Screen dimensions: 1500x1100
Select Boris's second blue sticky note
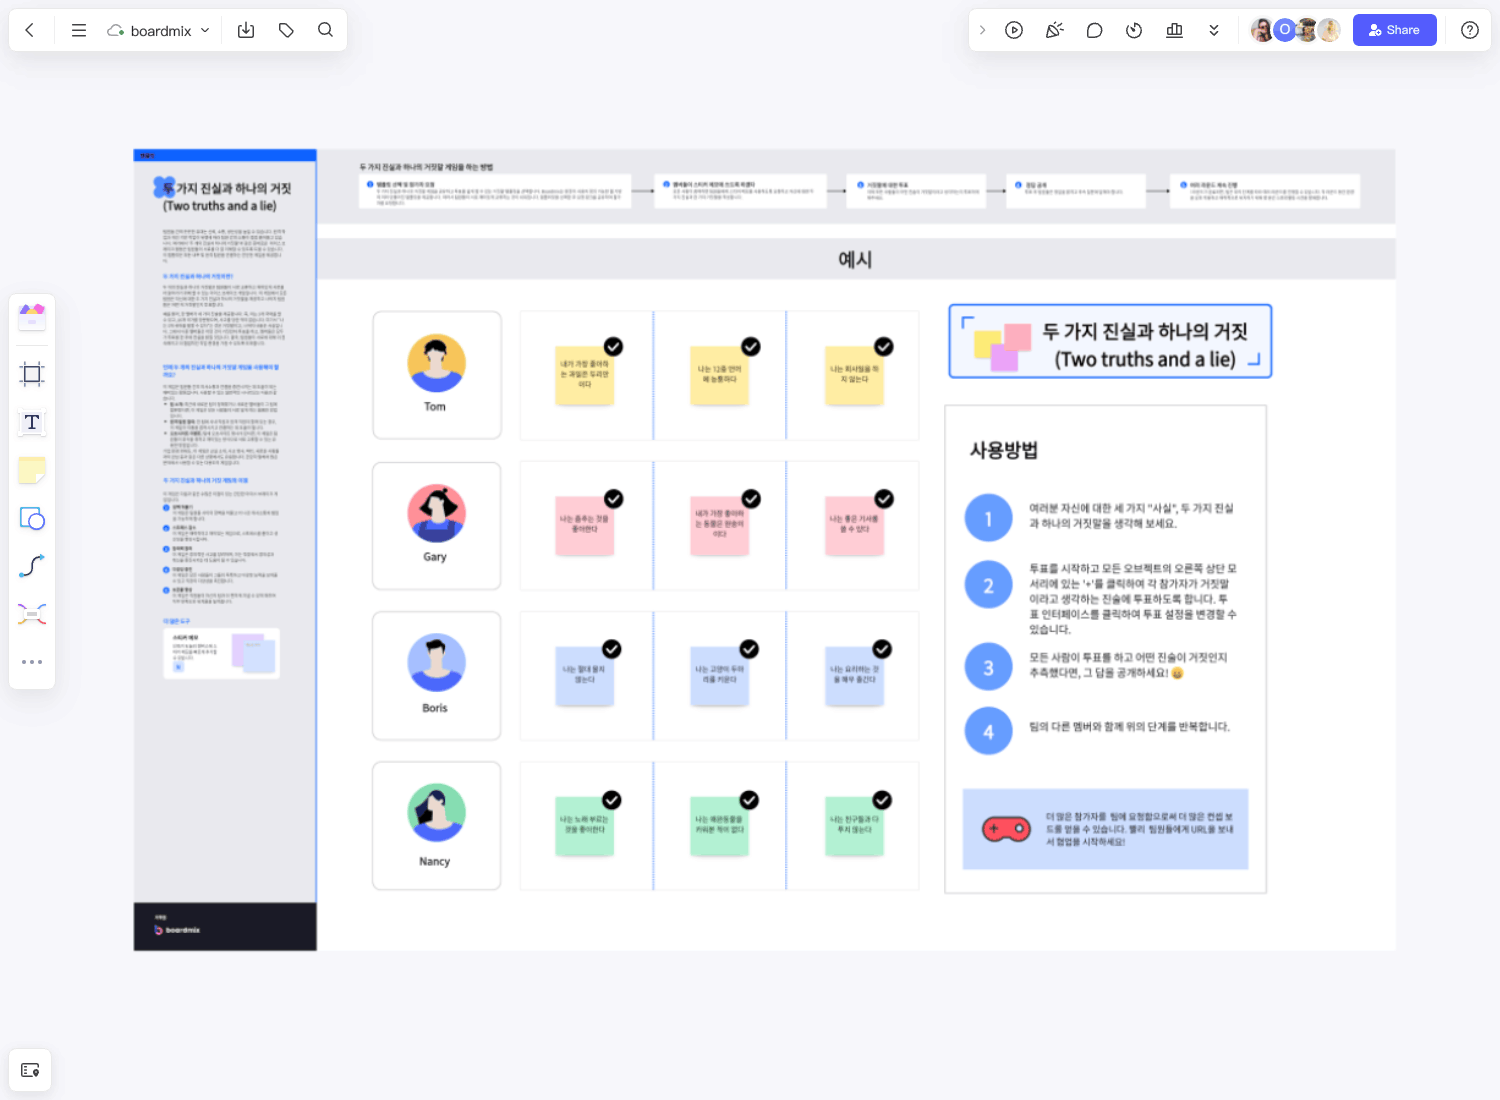point(719,676)
